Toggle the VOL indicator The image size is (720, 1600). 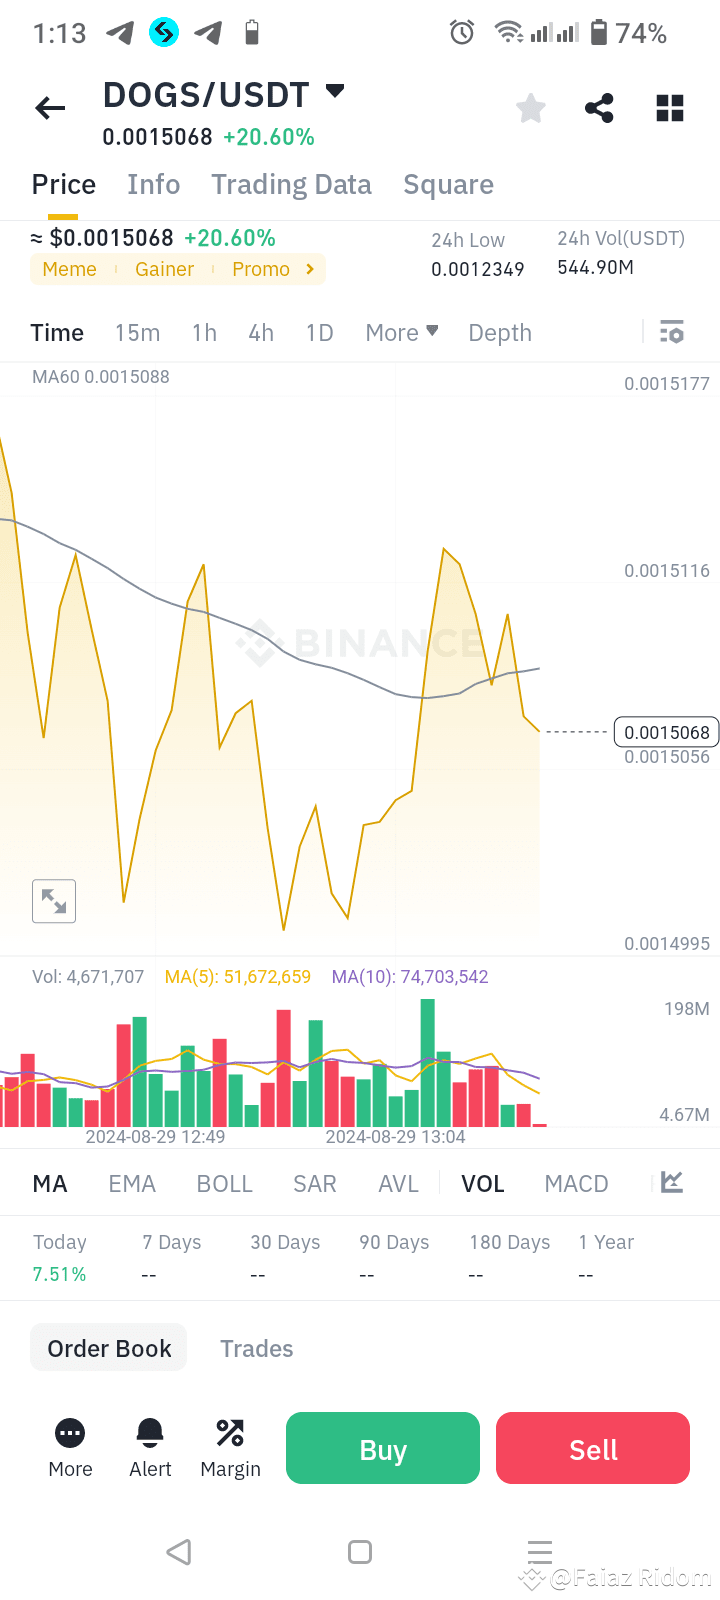pyautogui.click(x=483, y=1183)
